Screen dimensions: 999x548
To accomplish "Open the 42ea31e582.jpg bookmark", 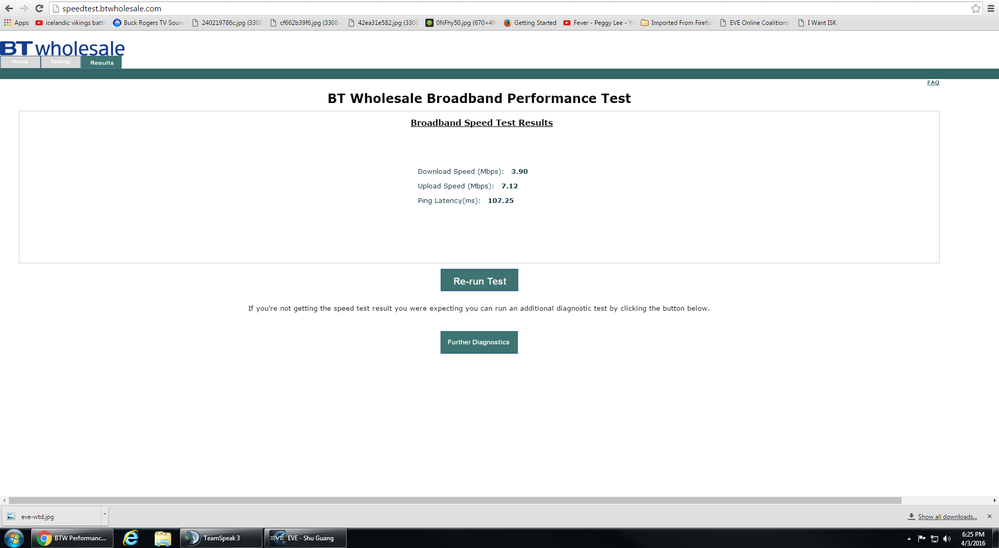I will click(x=383, y=22).
